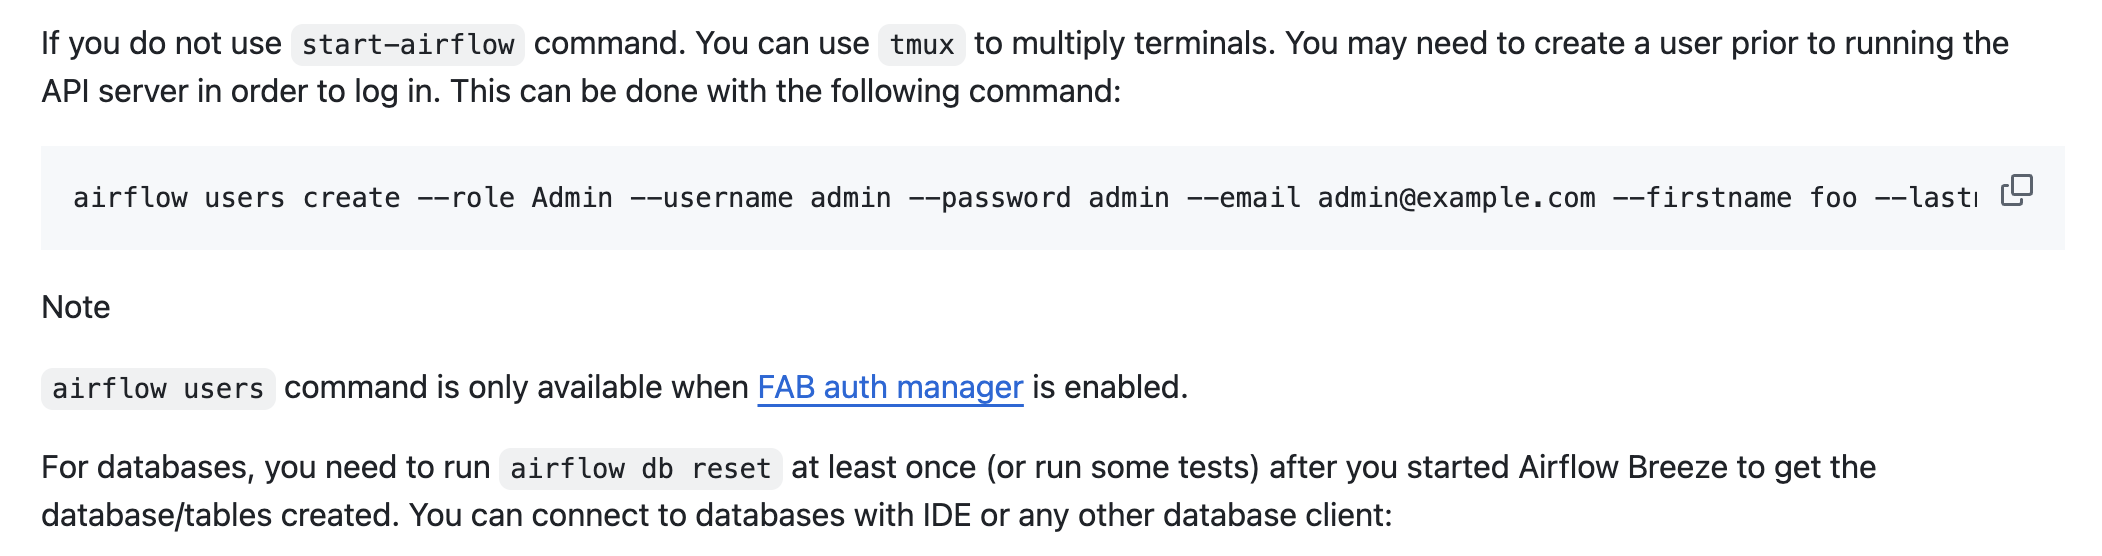Open the FAB auth manager link
Image resolution: width=2102 pixels, height=556 pixels.
pyautogui.click(x=890, y=387)
